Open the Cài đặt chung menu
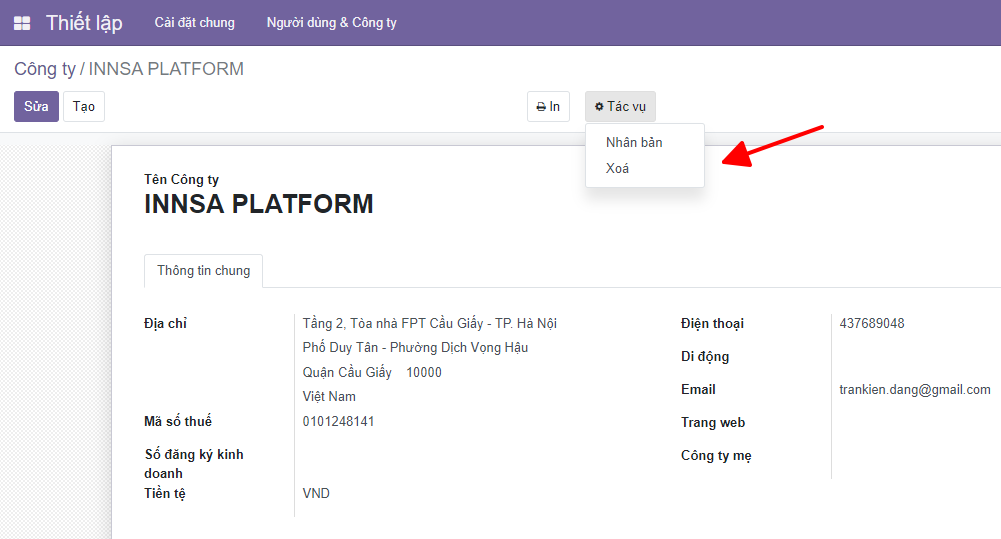Image resolution: width=1001 pixels, height=539 pixels. (x=195, y=22)
